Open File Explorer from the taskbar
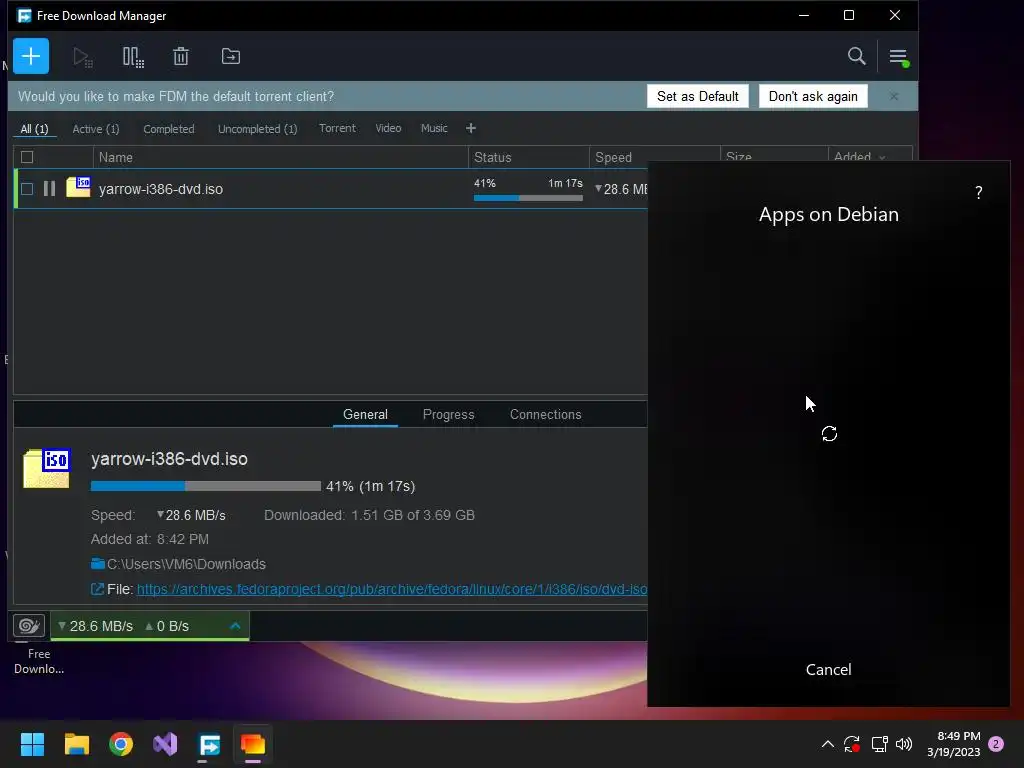The image size is (1024, 768). tap(76, 744)
